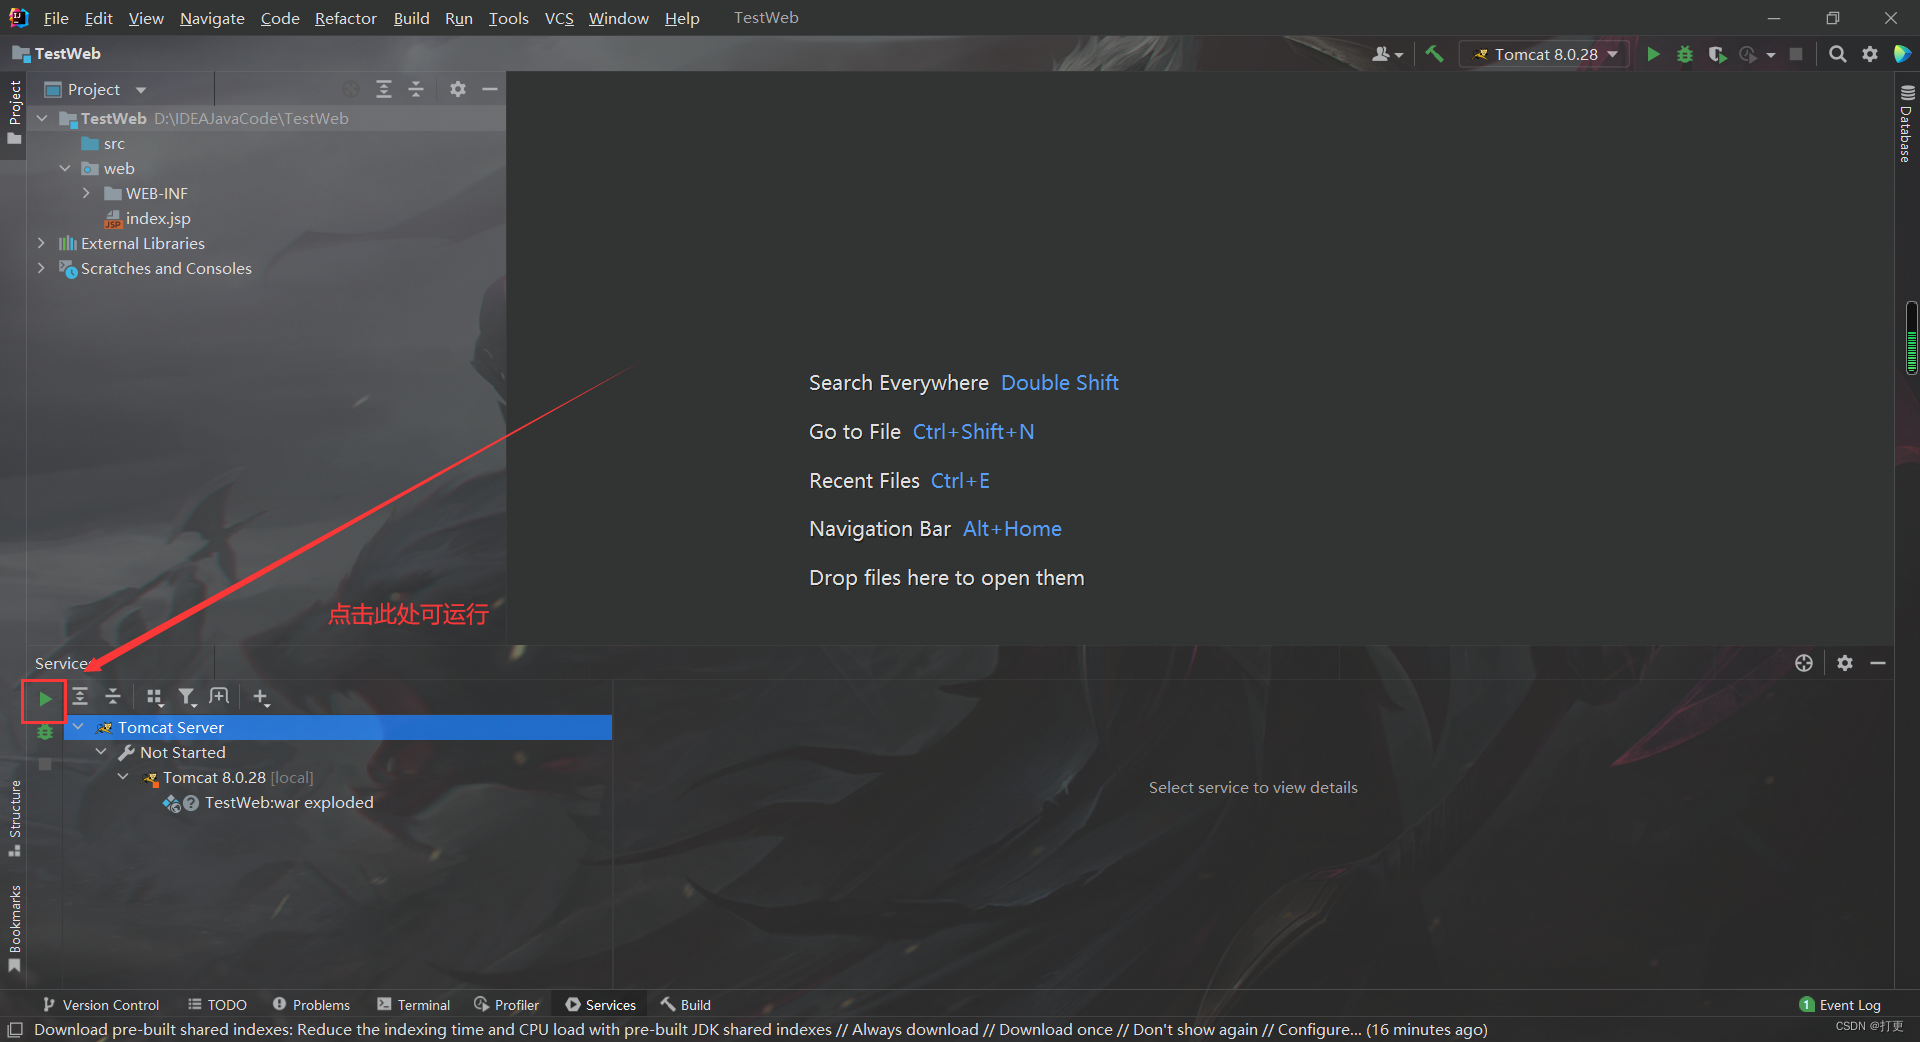This screenshot has width=1920, height=1042.
Task: Toggle the Bookmarks tool window side tab
Action: point(14,928)
